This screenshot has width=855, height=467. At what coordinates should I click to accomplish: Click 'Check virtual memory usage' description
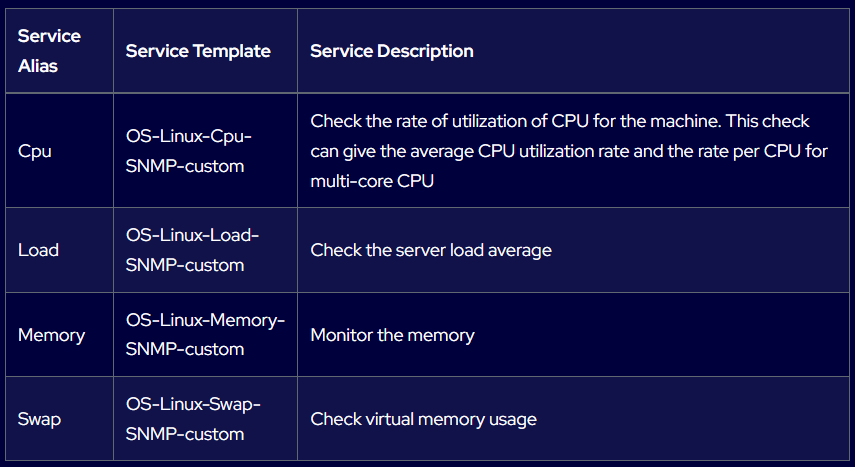point(423,420)
